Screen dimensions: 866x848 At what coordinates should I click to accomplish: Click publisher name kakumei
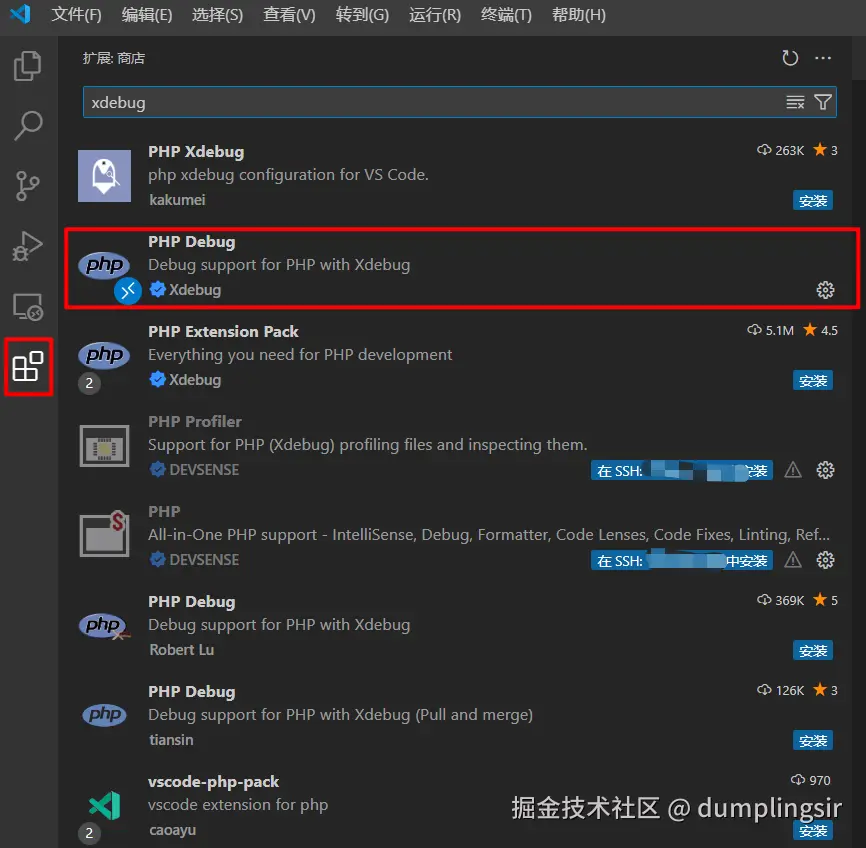(x=177, y=200)
